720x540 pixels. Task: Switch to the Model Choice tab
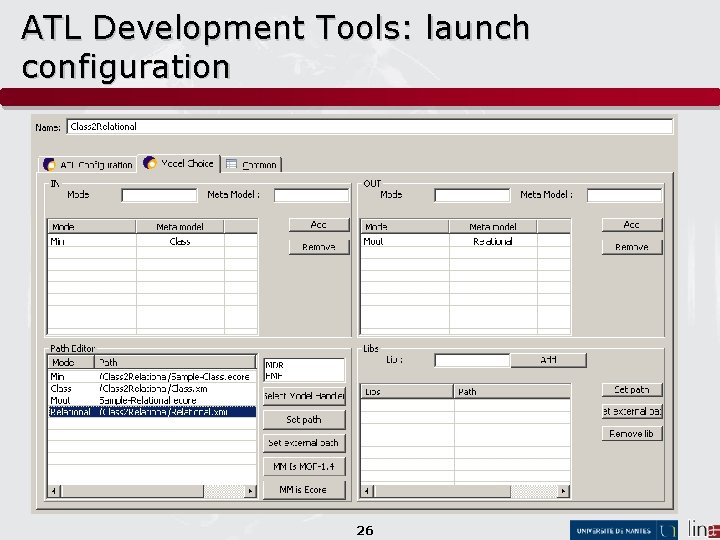179,163
